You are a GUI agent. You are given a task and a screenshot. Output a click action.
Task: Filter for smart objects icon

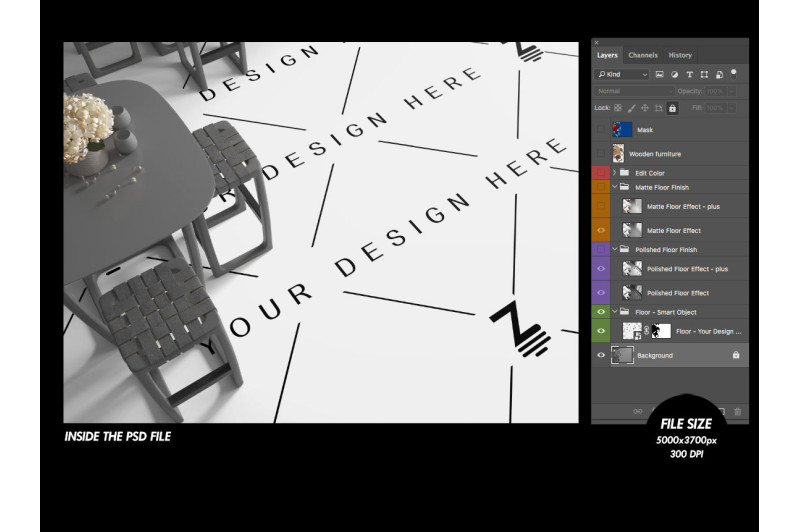click(719, 74)
